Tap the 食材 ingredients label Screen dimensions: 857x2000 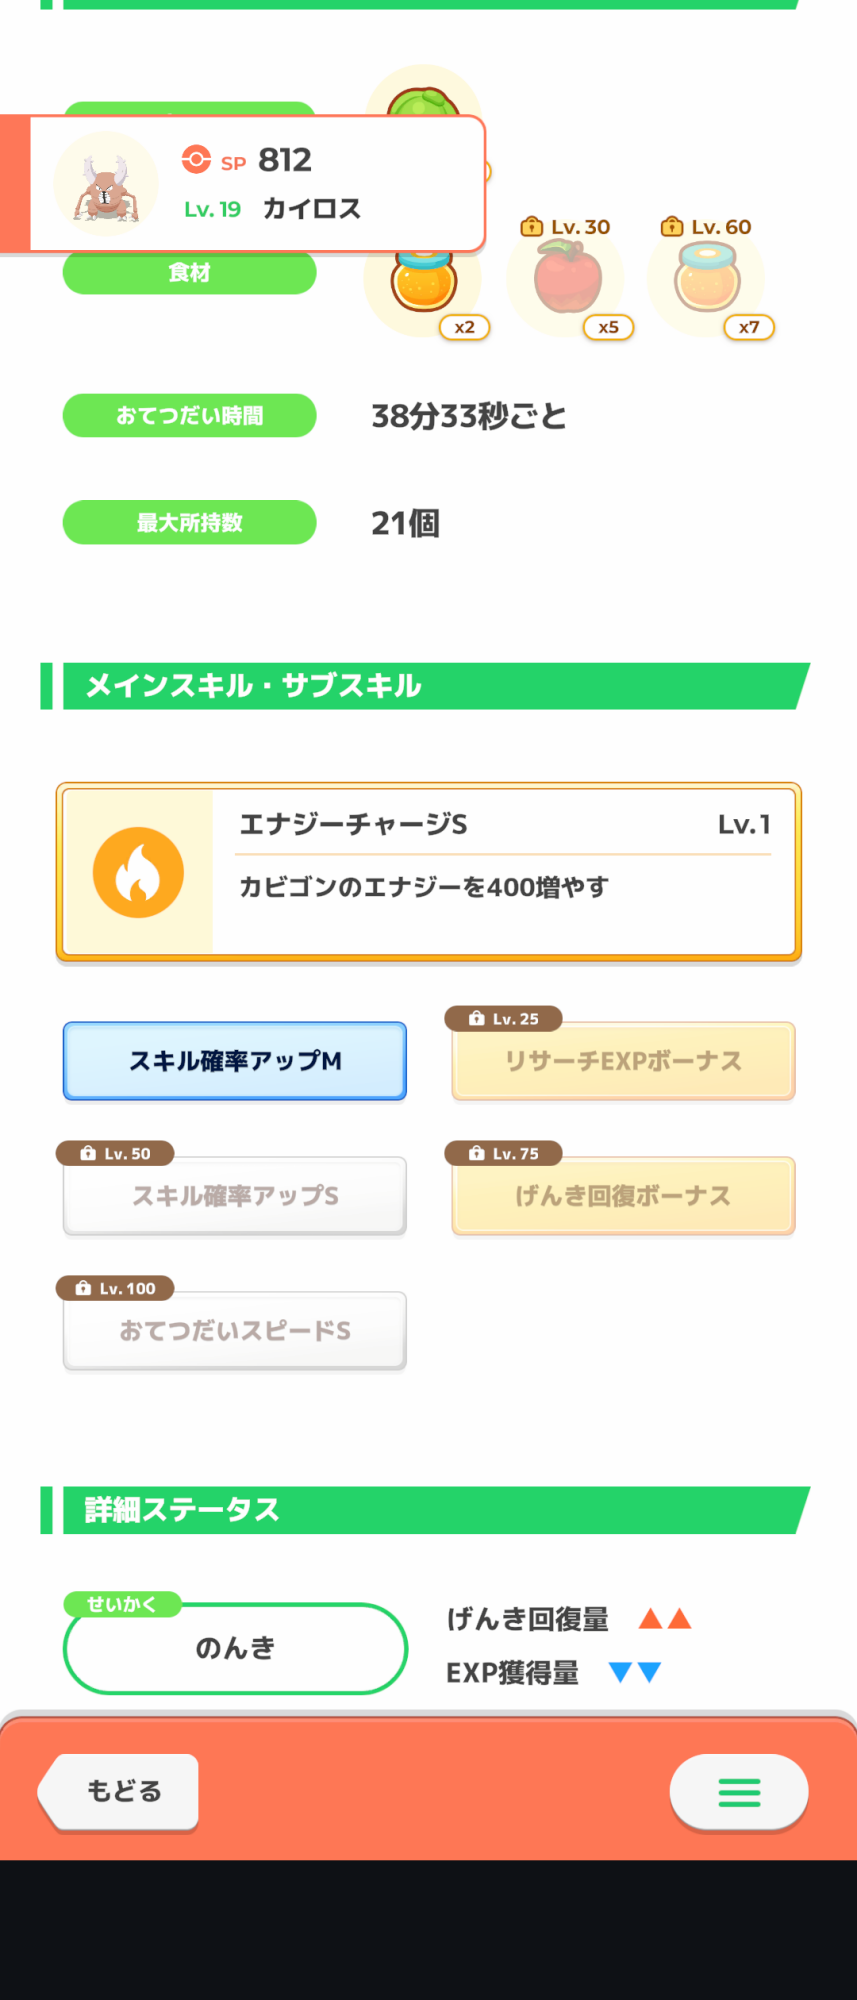click(x=189, y=273)
